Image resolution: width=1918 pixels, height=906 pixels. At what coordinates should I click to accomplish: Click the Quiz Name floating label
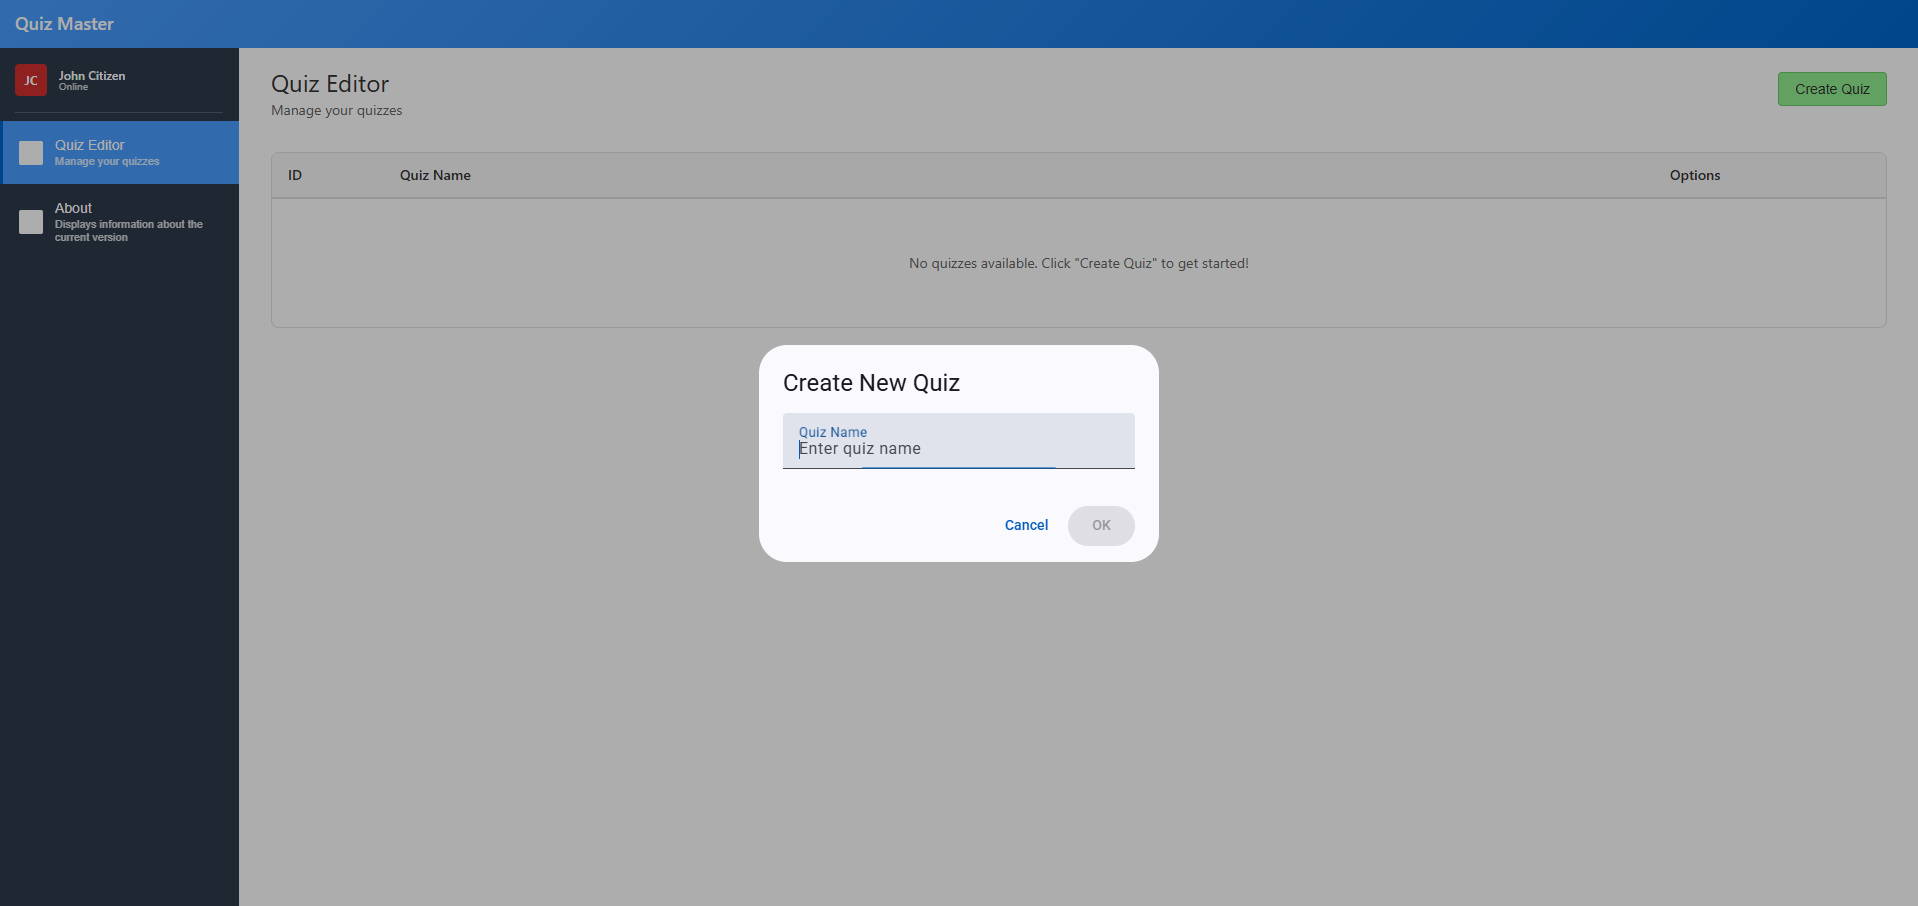832,432
